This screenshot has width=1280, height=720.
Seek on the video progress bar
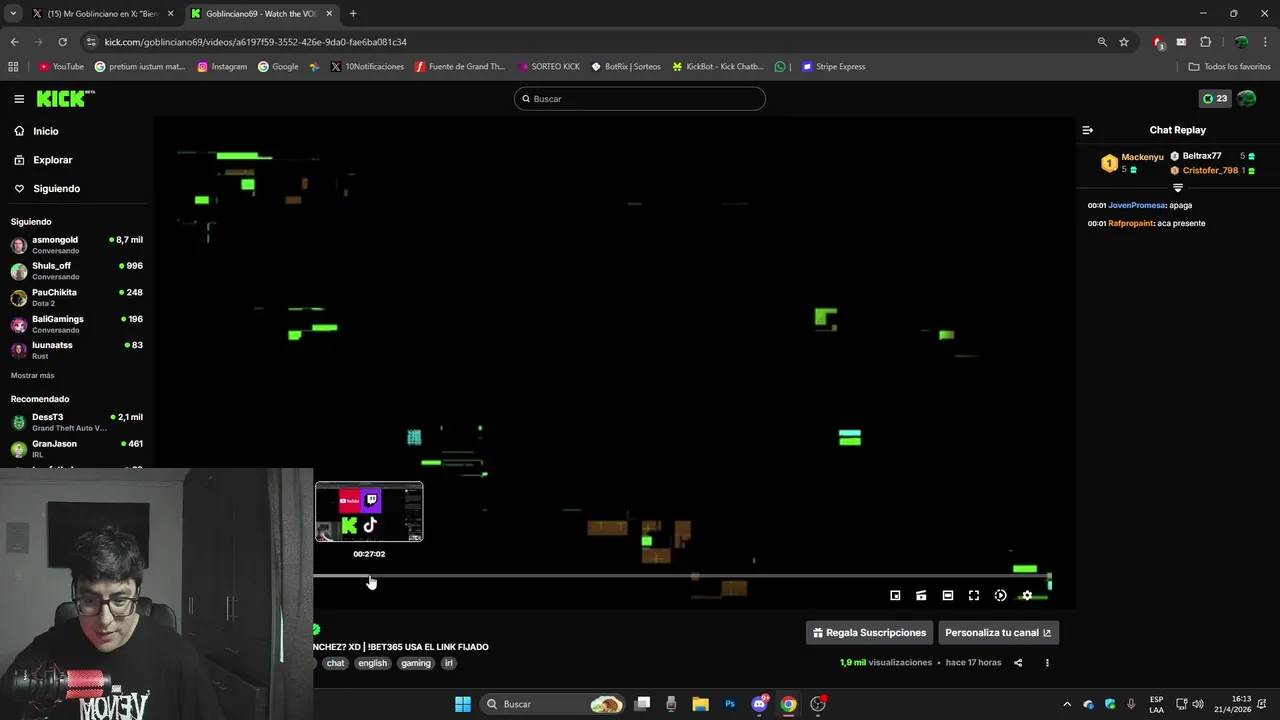pyautogui.click(x=682, y=576)
